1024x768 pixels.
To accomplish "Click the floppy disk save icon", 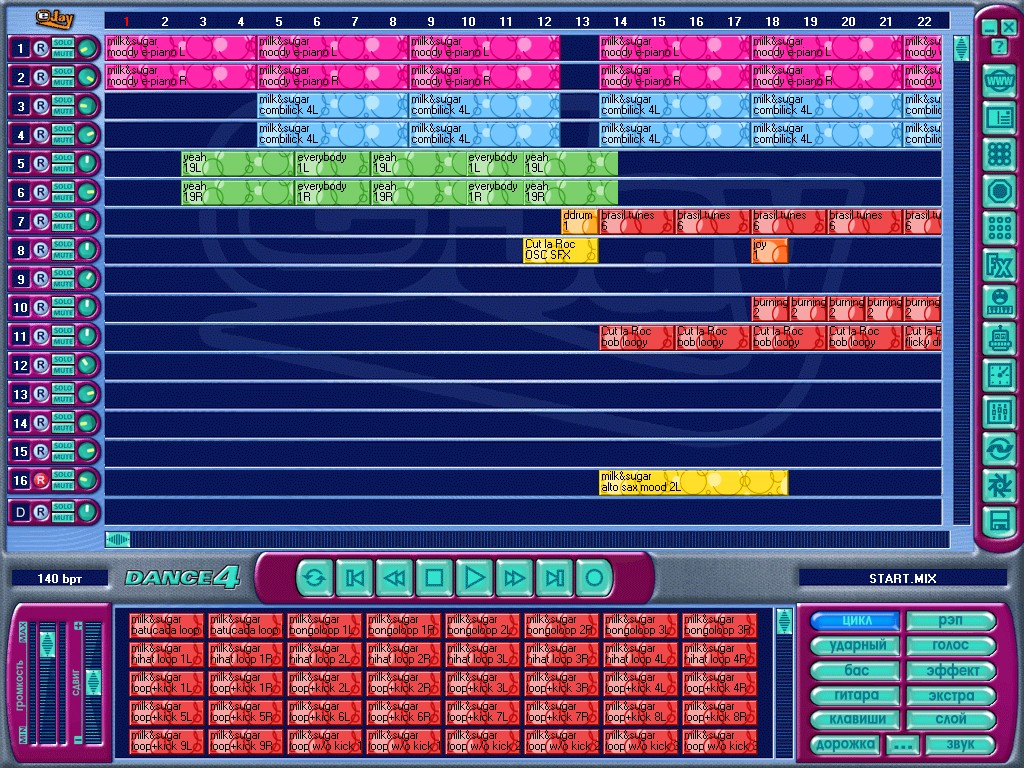I will coord(998,520).
